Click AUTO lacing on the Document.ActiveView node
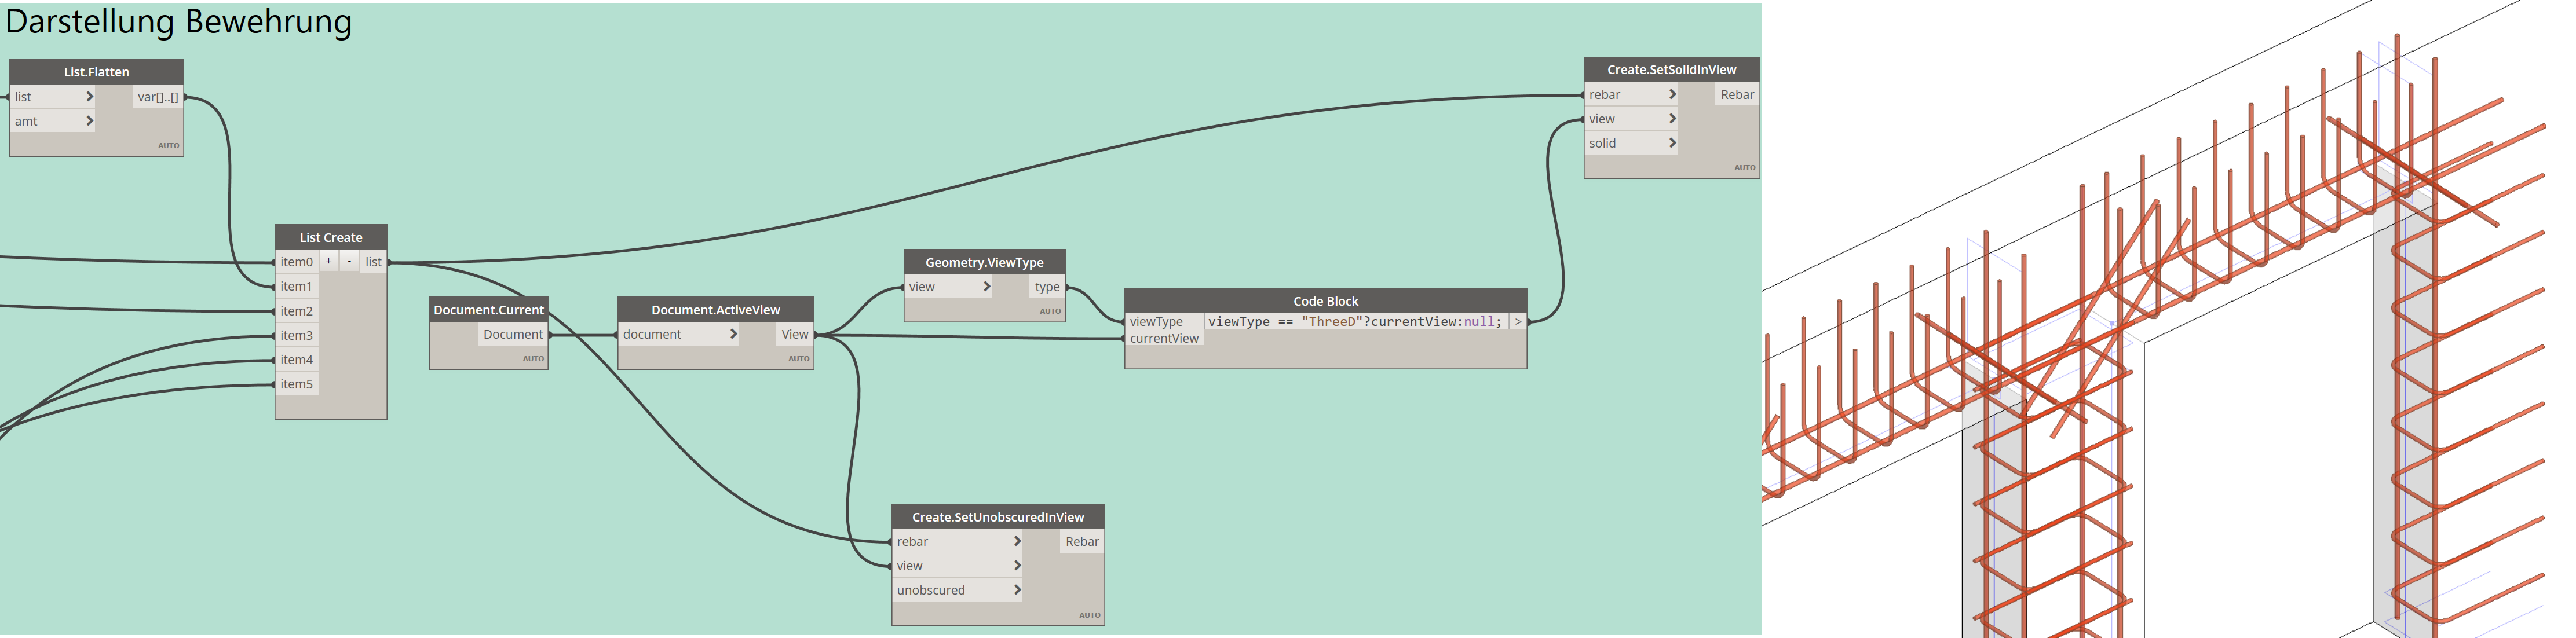The image size is (2576, 638). (x=798, y=358)
